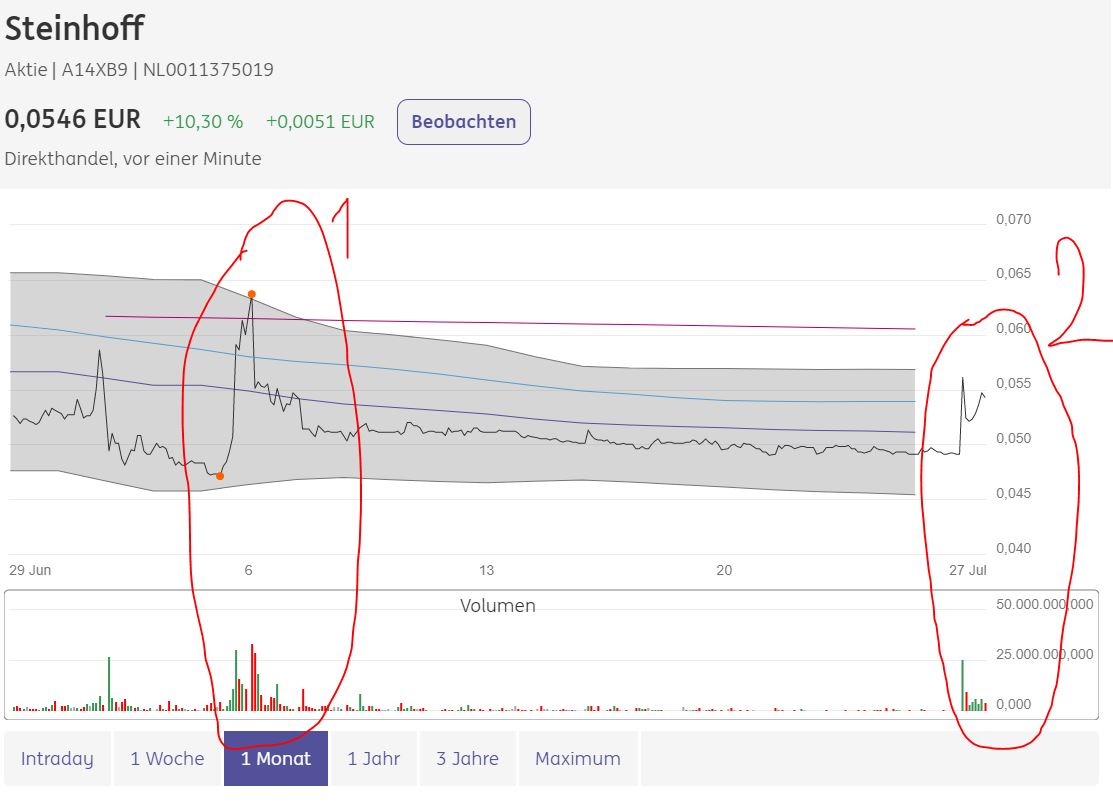
Task: Click the Beobachten button
Action: 464,122
